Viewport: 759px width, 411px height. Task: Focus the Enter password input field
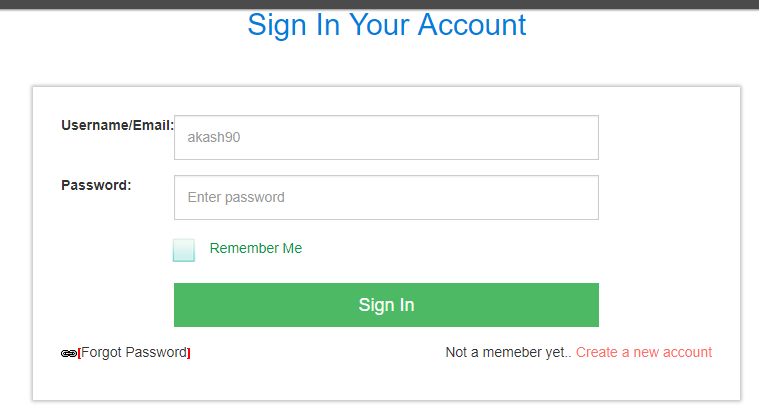386,198
